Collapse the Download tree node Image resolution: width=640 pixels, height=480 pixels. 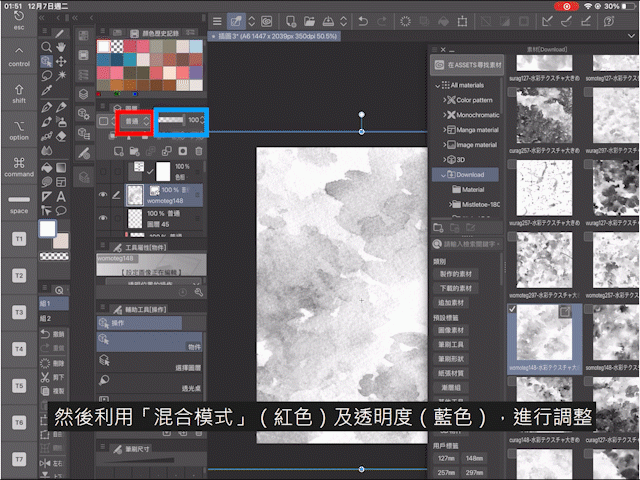click(443, 175)
